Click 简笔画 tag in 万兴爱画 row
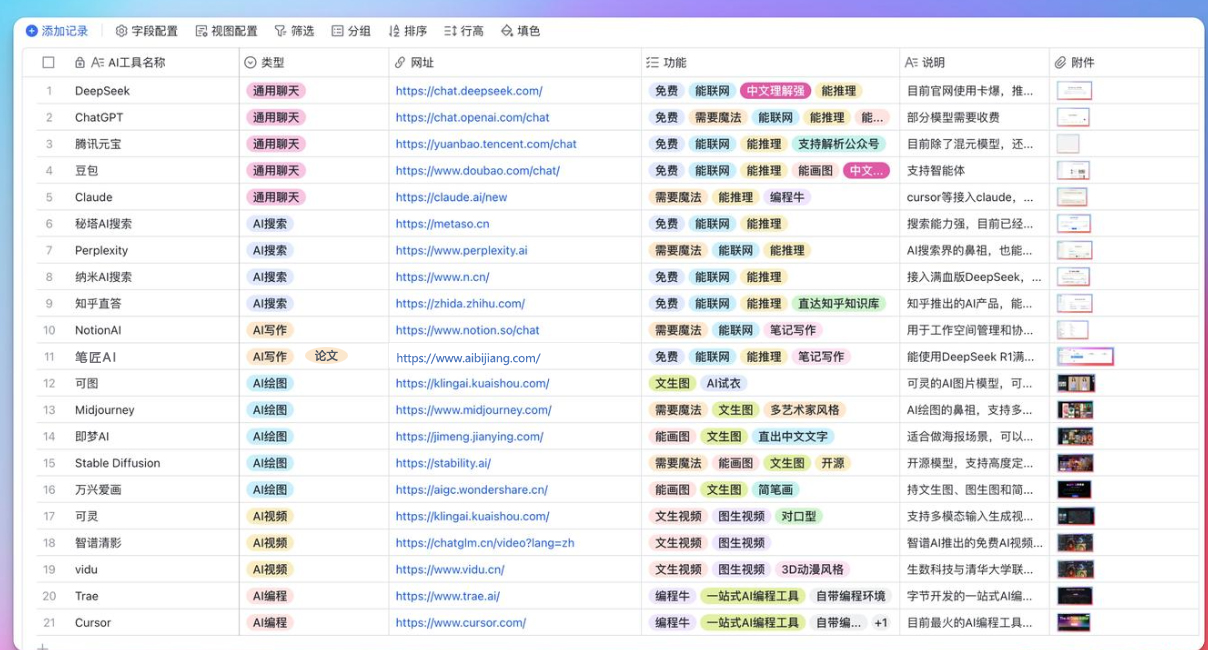This screenshot has height=650, width=1208. pyautogui.click(x=775, y=490)
